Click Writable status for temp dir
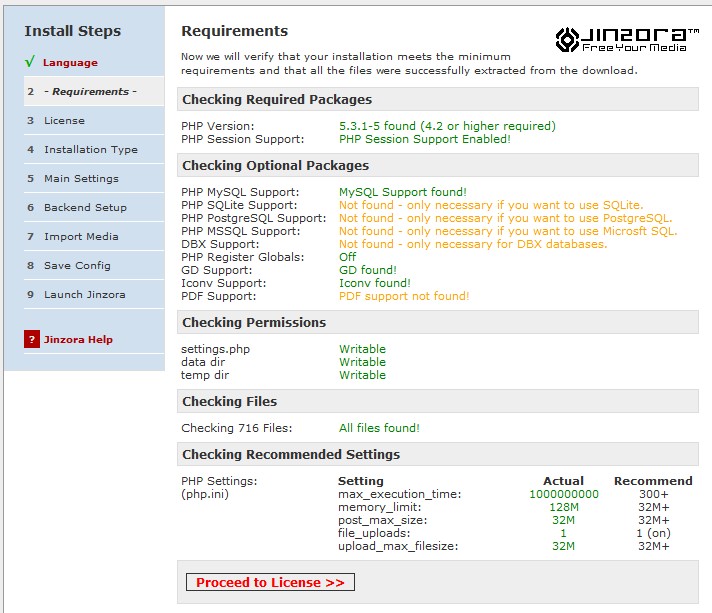Image resolution: width=712 pixels, height=613 pixels. (362, 375)
